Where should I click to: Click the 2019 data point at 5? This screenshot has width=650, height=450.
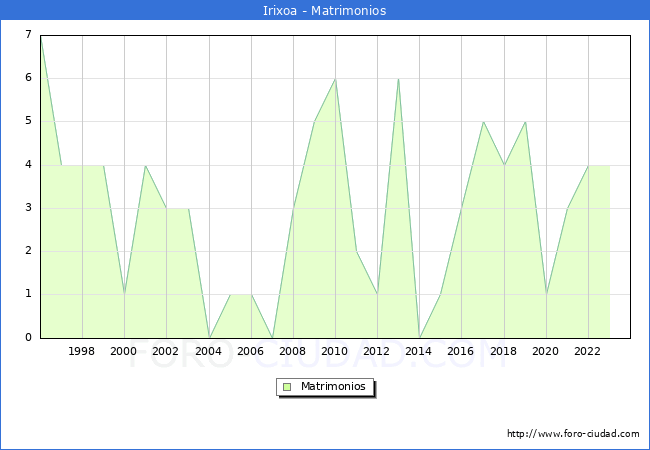click(526, 122)
